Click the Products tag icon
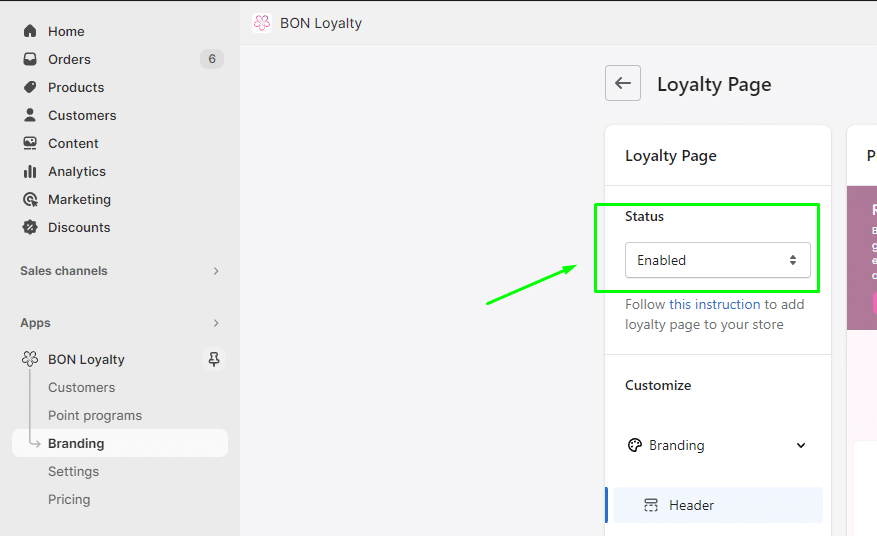 click(30, 87)
